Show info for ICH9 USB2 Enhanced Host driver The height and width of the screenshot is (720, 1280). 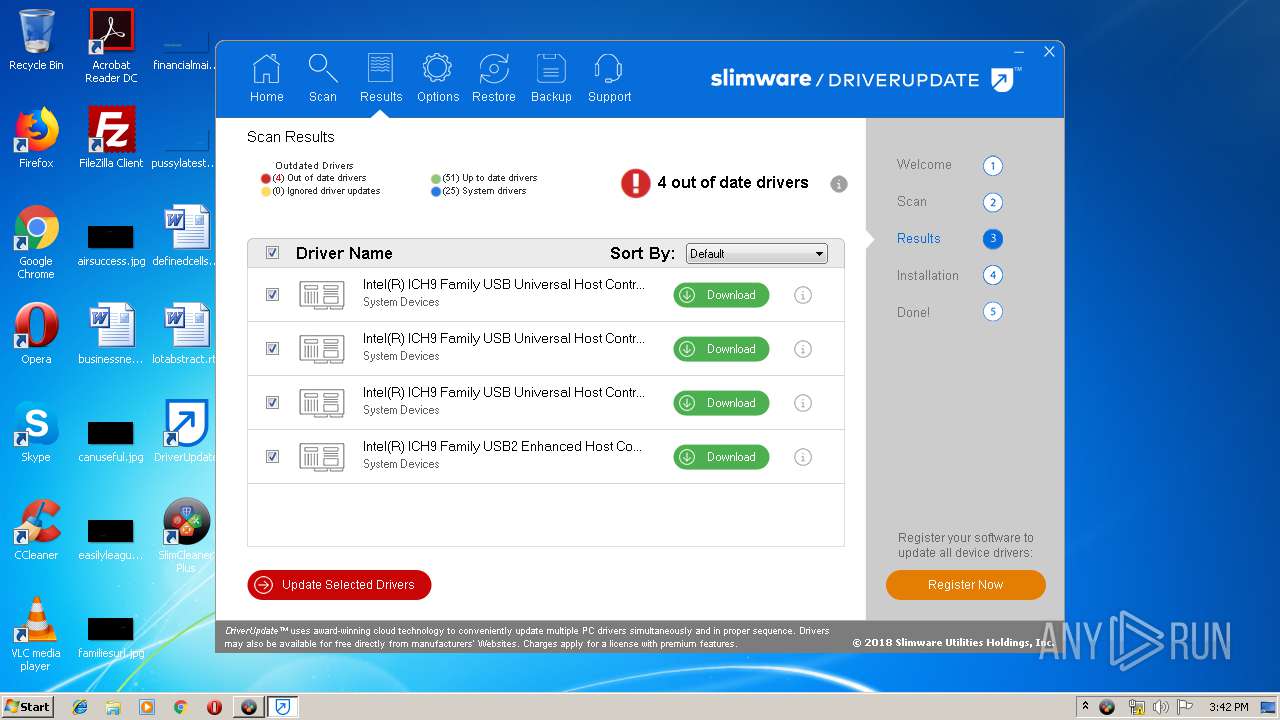tap(802, 457)
